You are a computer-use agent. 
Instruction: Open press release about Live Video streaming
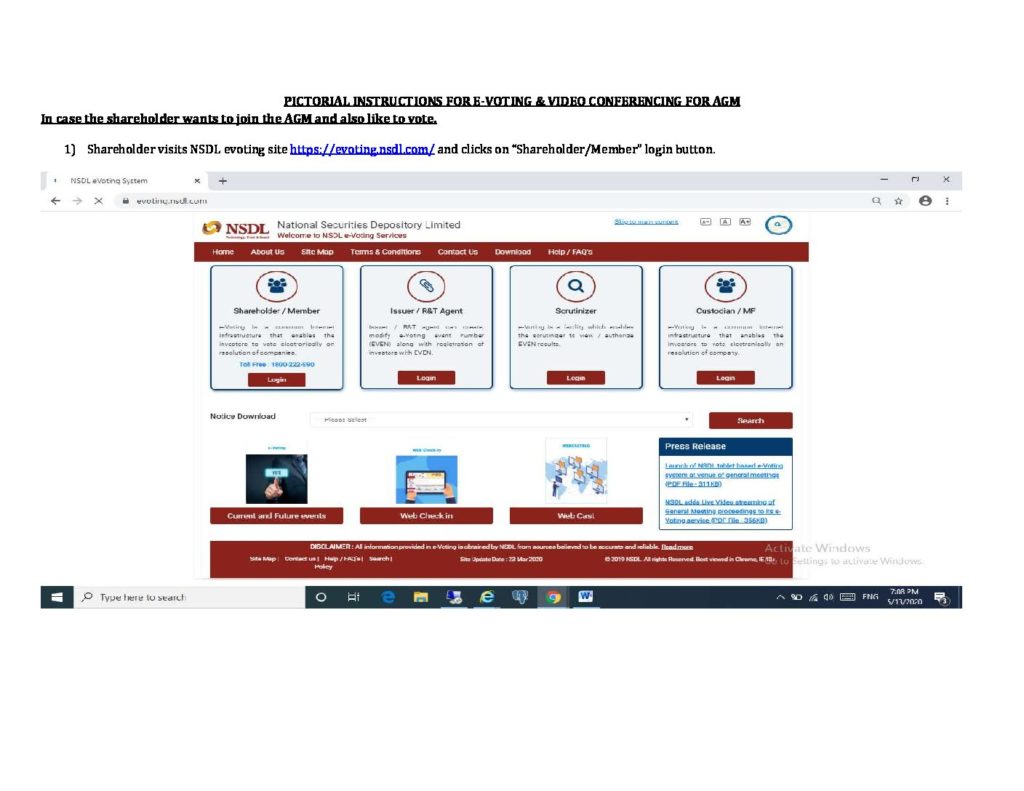pyautogui.click(x=722, y=511)
